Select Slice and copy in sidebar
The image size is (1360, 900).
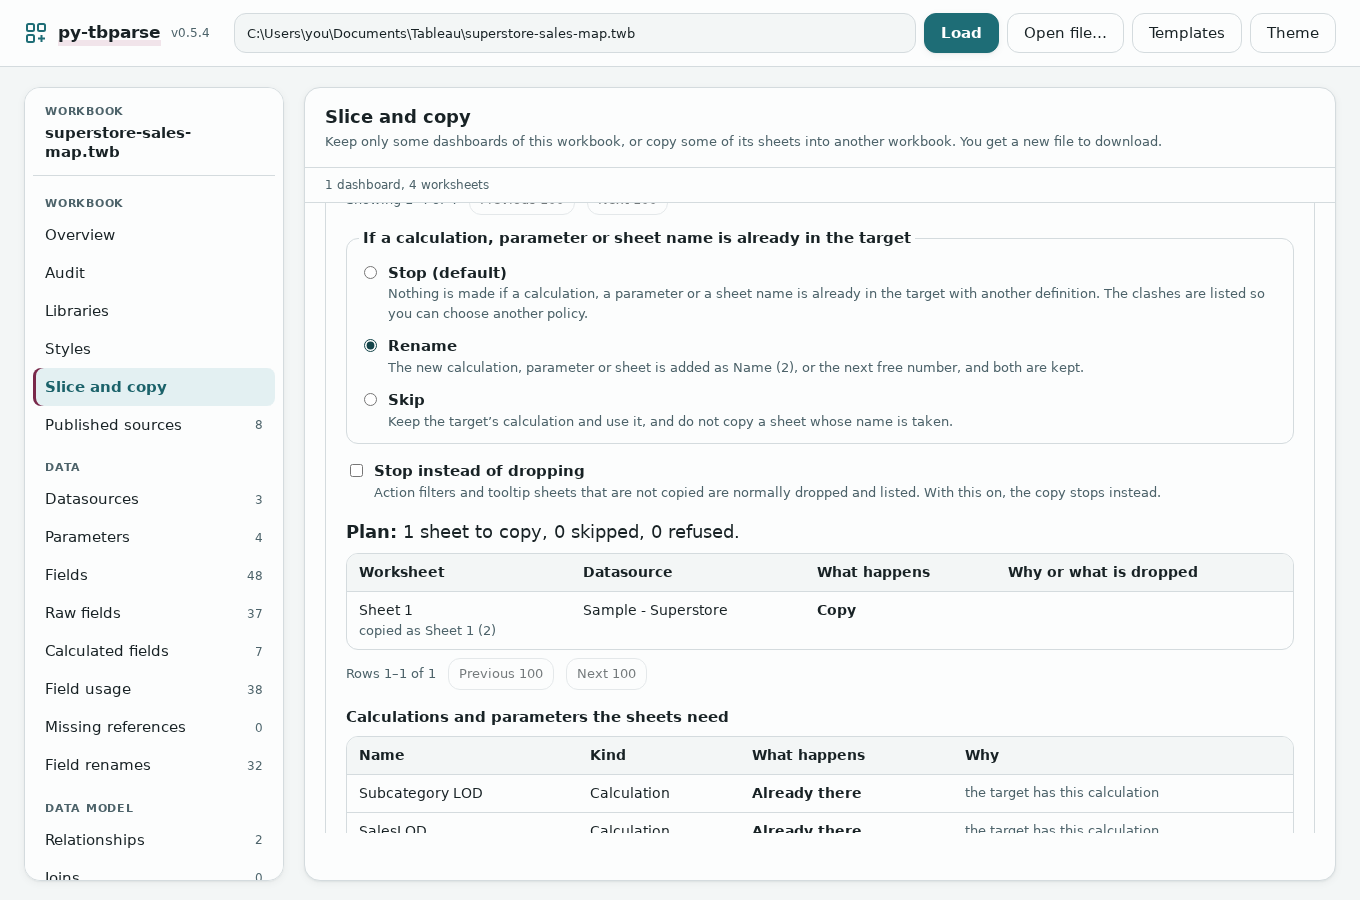tap(154, 387)
